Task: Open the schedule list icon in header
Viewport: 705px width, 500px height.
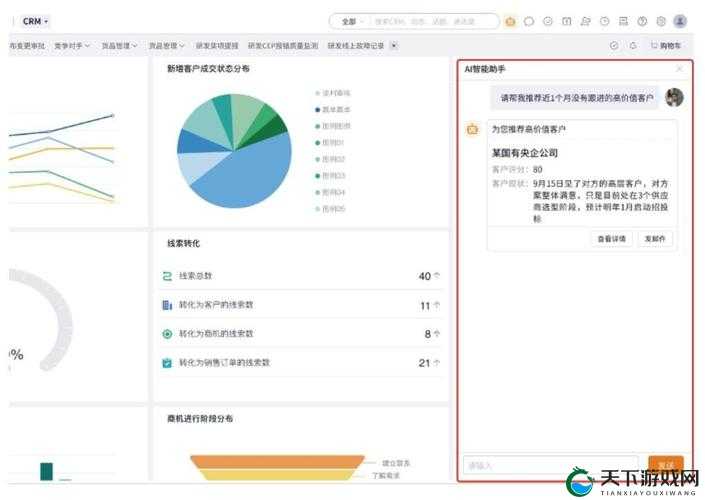Action: (624, 21)
